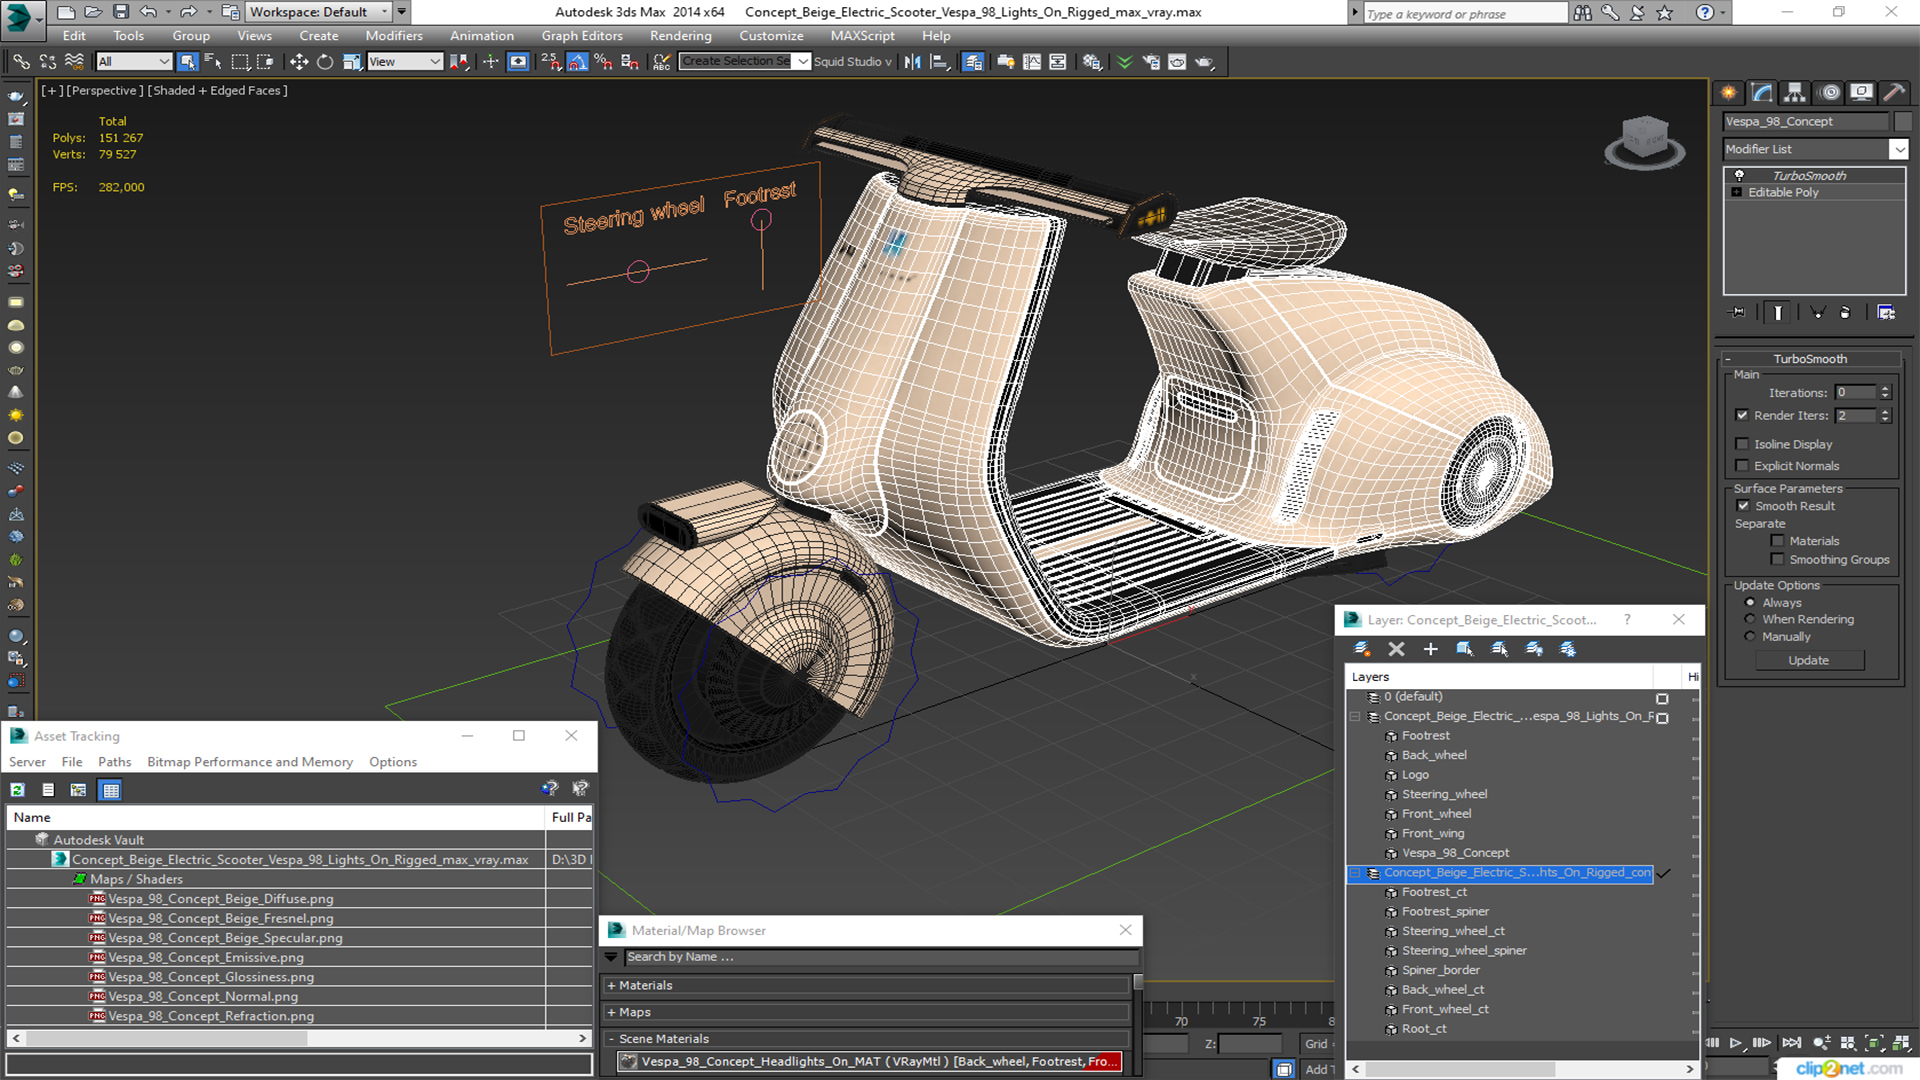Viewport: 1920px width, 1080px height.
Task: Select When Rendering update option
Action: (1750, 619)
